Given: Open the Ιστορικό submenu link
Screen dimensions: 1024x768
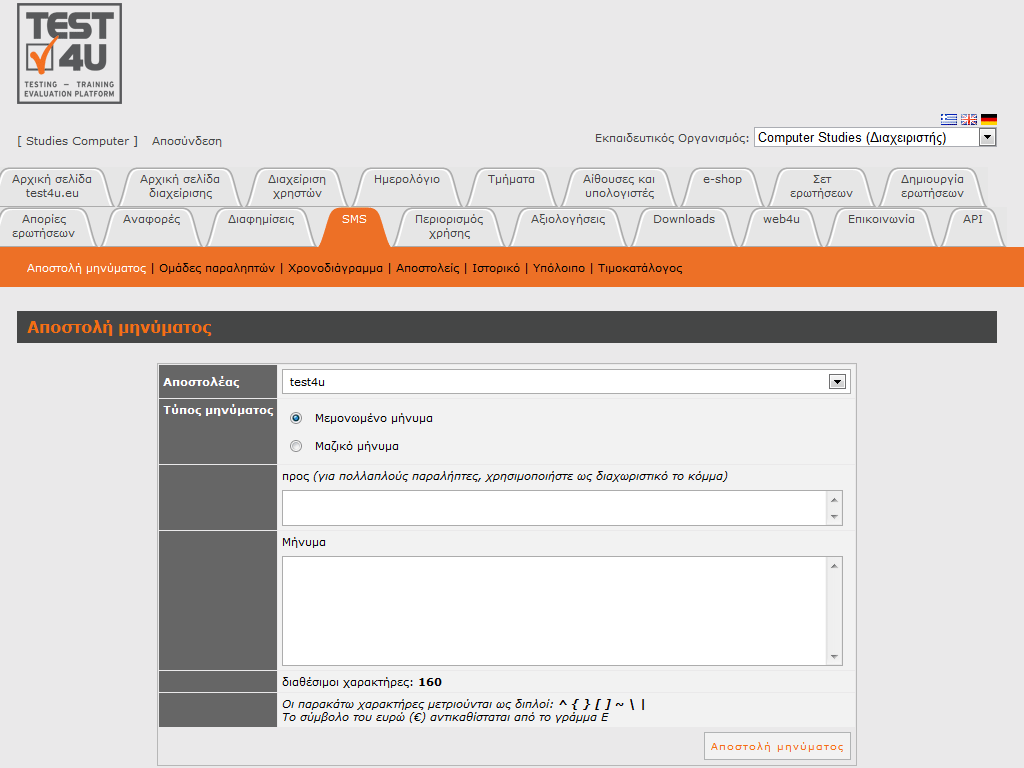Looking at the screenshot, I should click(496, 268).
